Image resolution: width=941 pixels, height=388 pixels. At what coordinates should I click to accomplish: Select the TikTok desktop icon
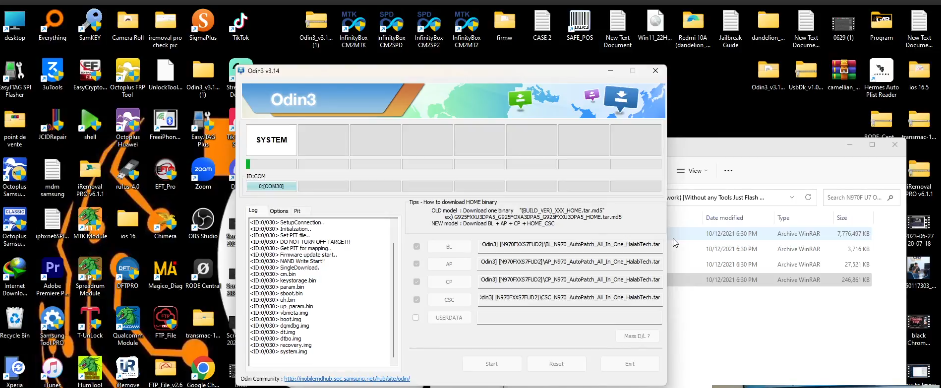[x=241, y=25]
